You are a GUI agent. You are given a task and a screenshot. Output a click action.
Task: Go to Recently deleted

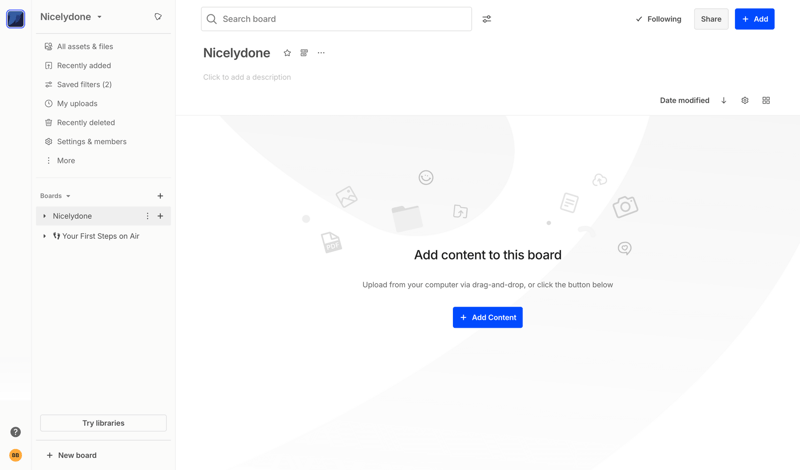[x=85, y=123]
